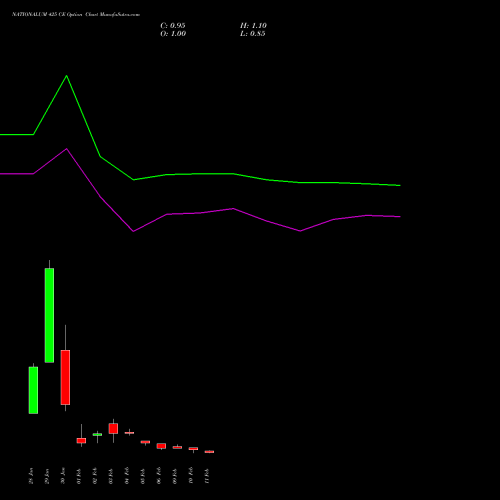
Task: Click the 29 Jan date label
Action: [x=47, y=476]
